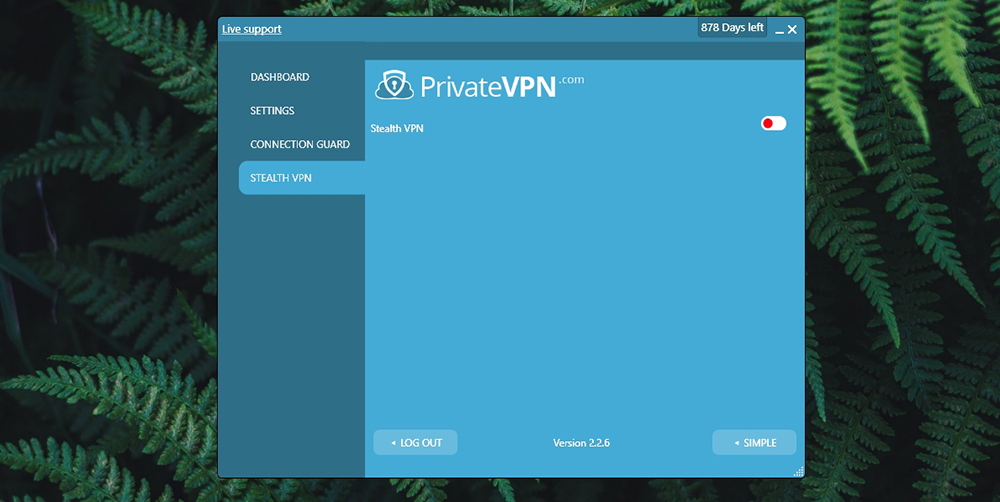This screenshot has height=502, width=1000.
Task: Click the PrivateVPN shield logo
Action: pos(394,85)
